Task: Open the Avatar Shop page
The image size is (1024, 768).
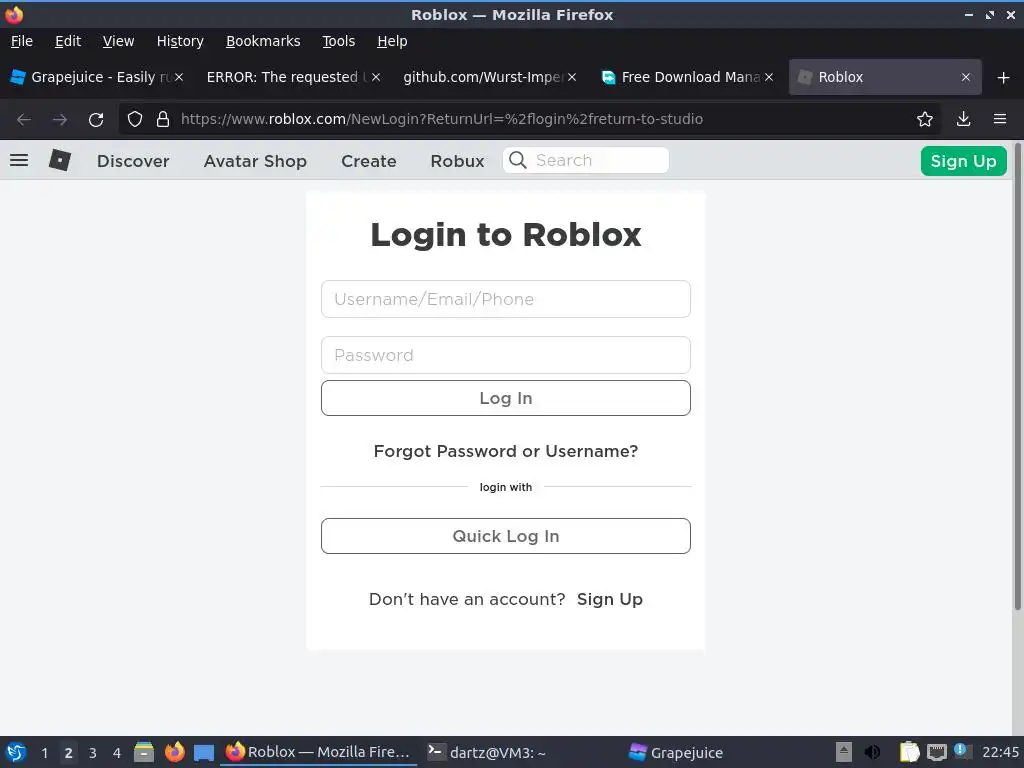Action: pos(255,161)
